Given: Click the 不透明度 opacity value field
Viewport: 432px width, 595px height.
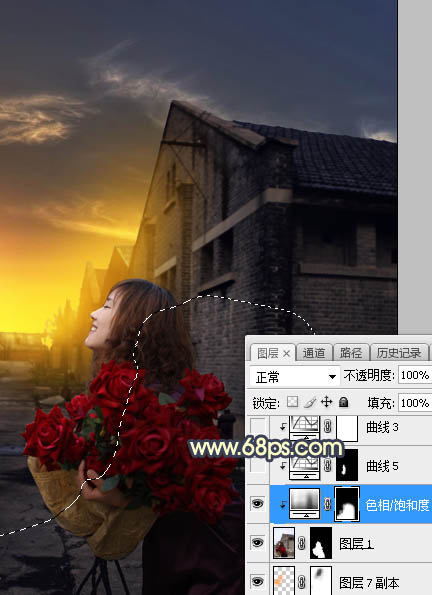Looking at the screenshot, I should [x=415, y=376].
